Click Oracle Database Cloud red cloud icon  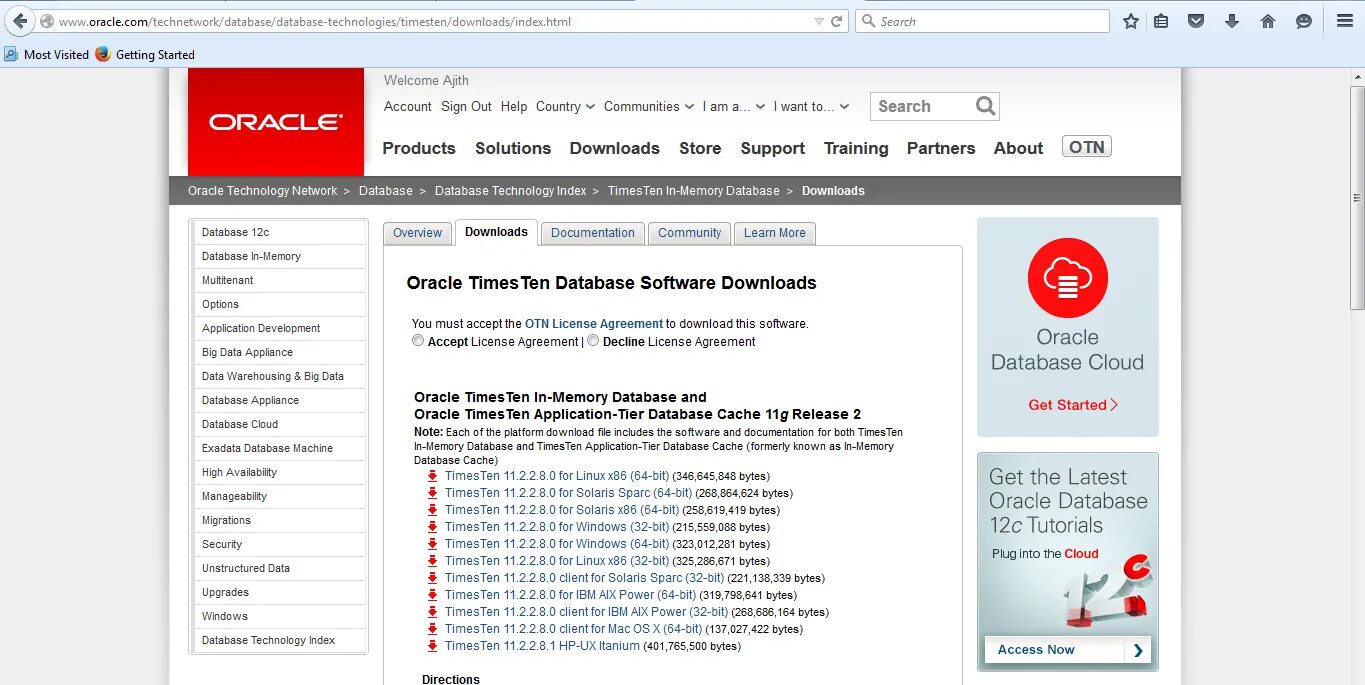[1068, 278]
